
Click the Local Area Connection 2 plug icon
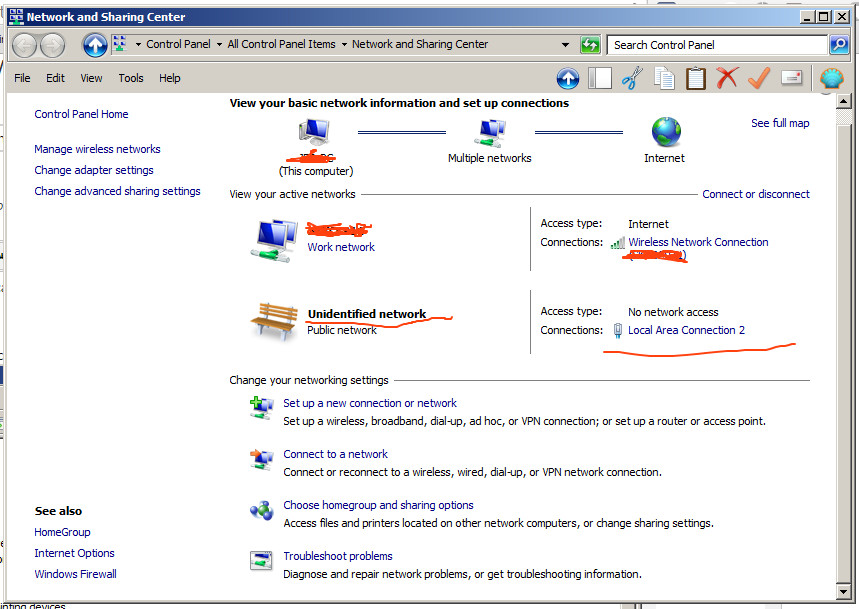(x=617, y=330)
